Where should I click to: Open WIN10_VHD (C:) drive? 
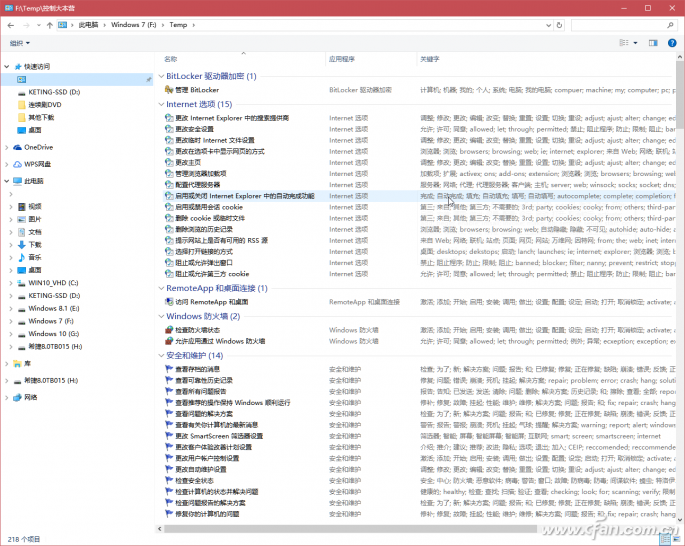click(48, 283)
